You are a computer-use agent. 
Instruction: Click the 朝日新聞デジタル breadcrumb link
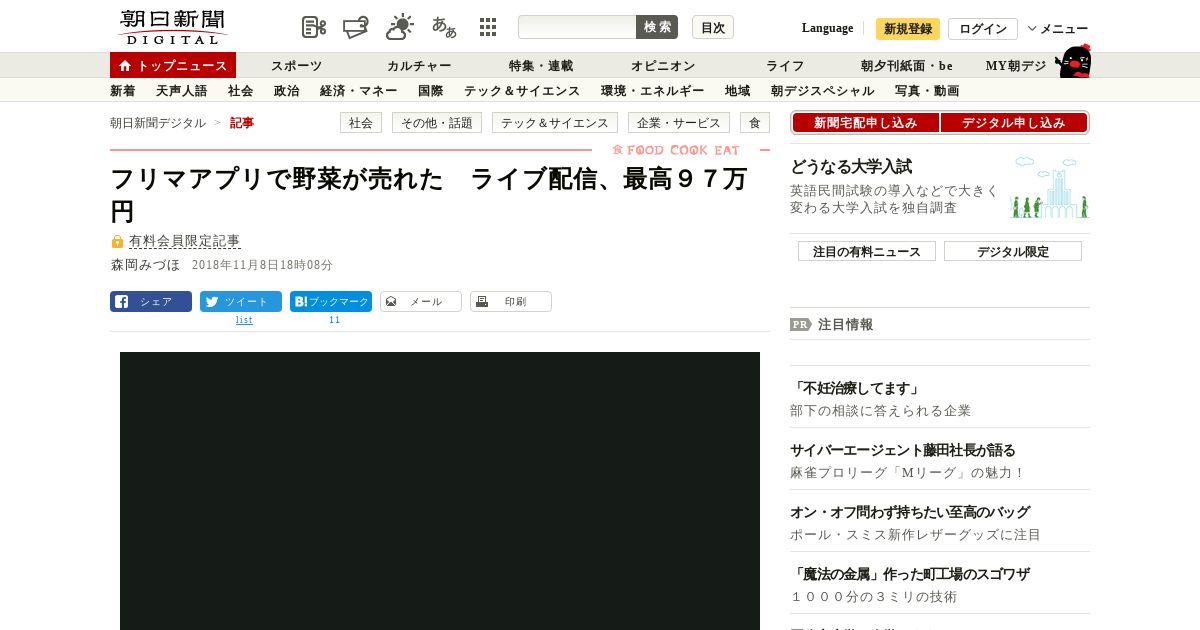(x=158, y=123)
